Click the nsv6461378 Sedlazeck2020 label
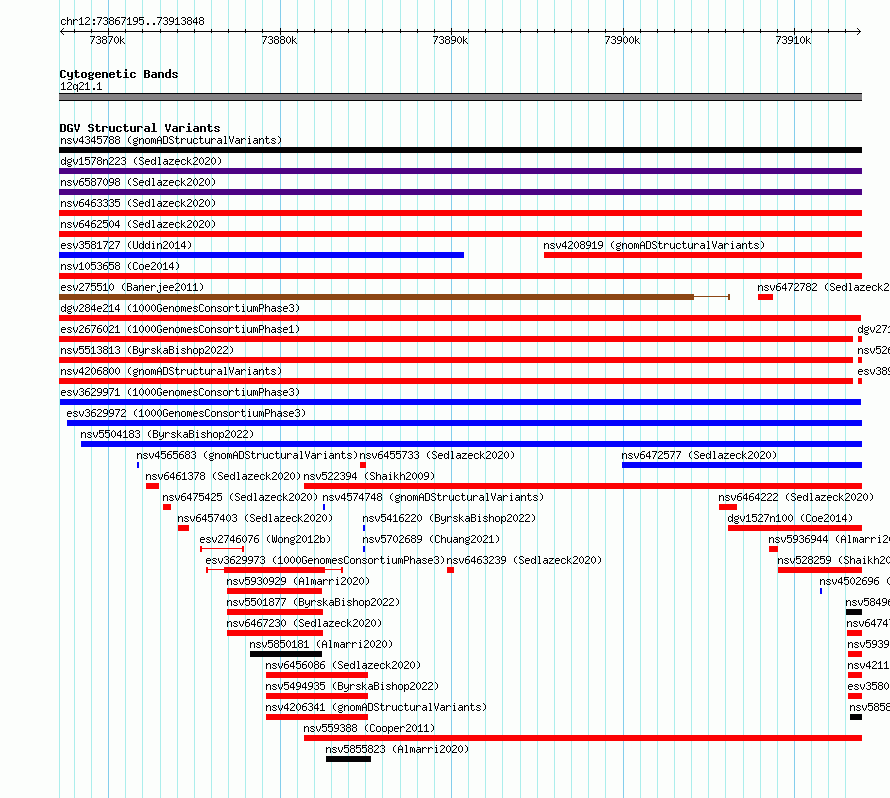This screenshot has height=798, width=890. pyautogui.click(x=223, y=476)
